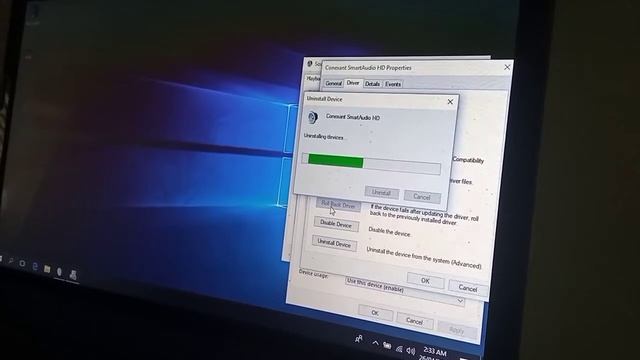Click the battery icon in the tray

387,346
